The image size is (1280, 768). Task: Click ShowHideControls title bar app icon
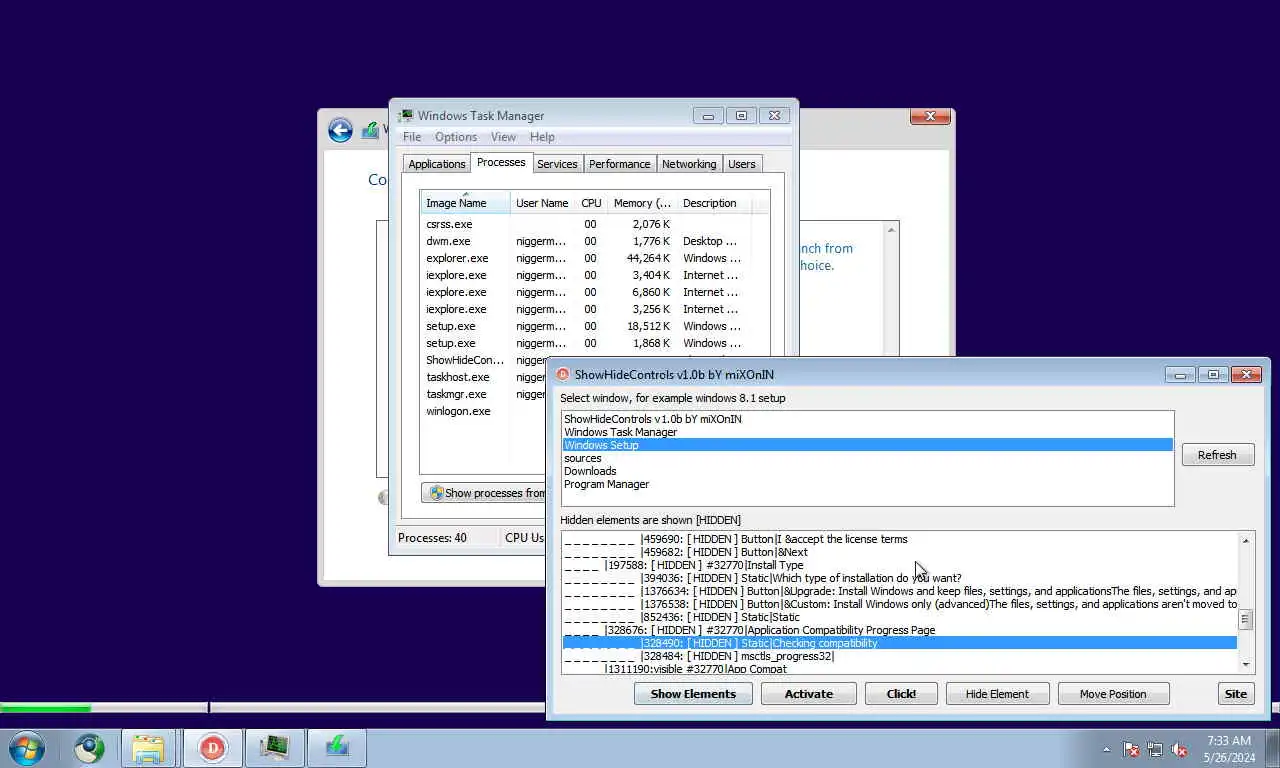click(563, 375)
